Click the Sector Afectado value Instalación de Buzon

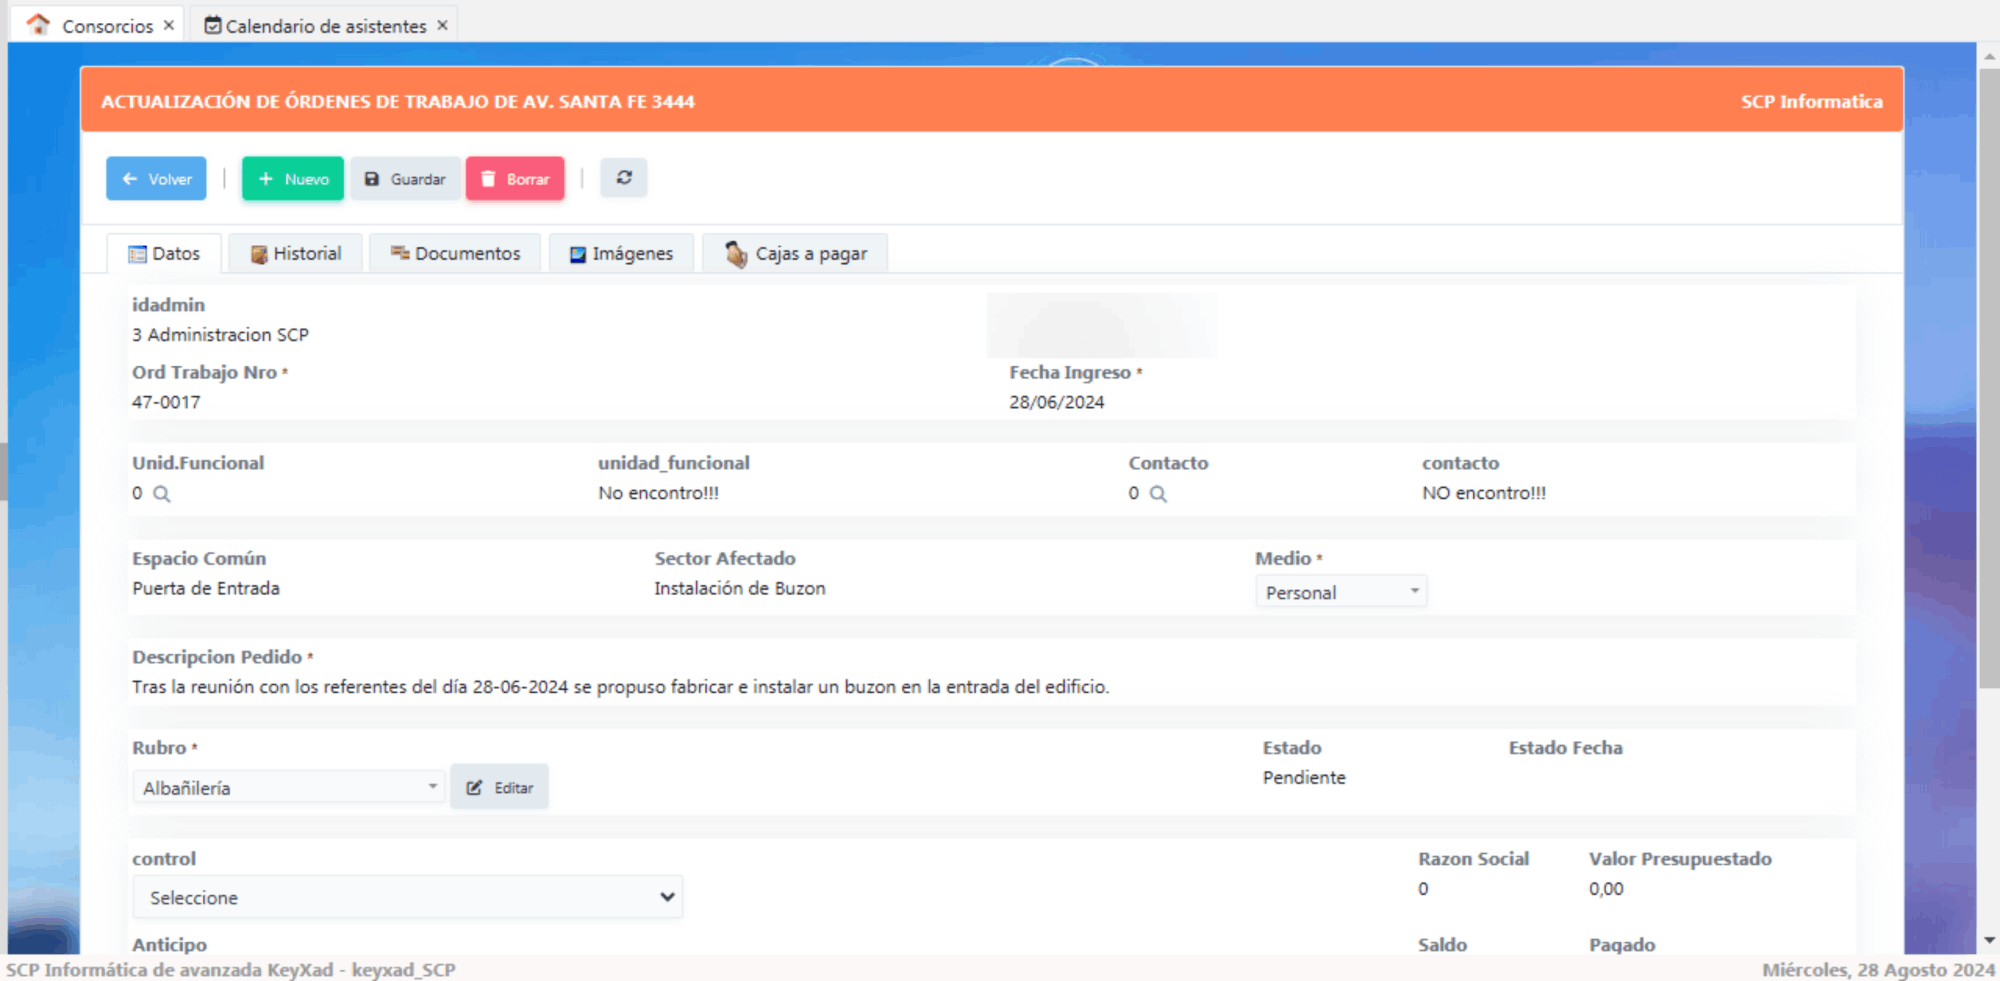tap(740, 588)
